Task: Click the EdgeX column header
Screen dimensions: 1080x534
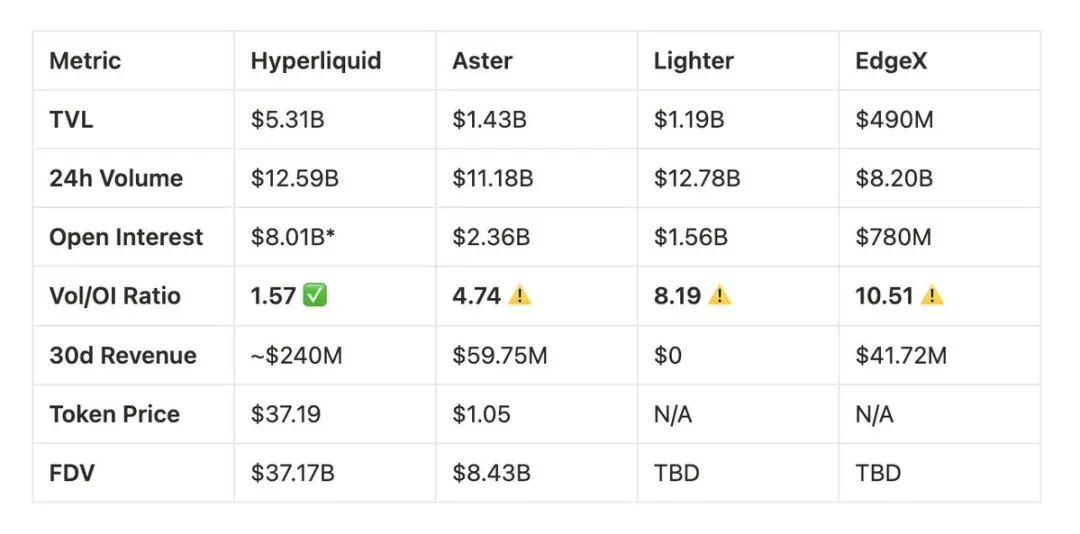Action: point(891,61)
